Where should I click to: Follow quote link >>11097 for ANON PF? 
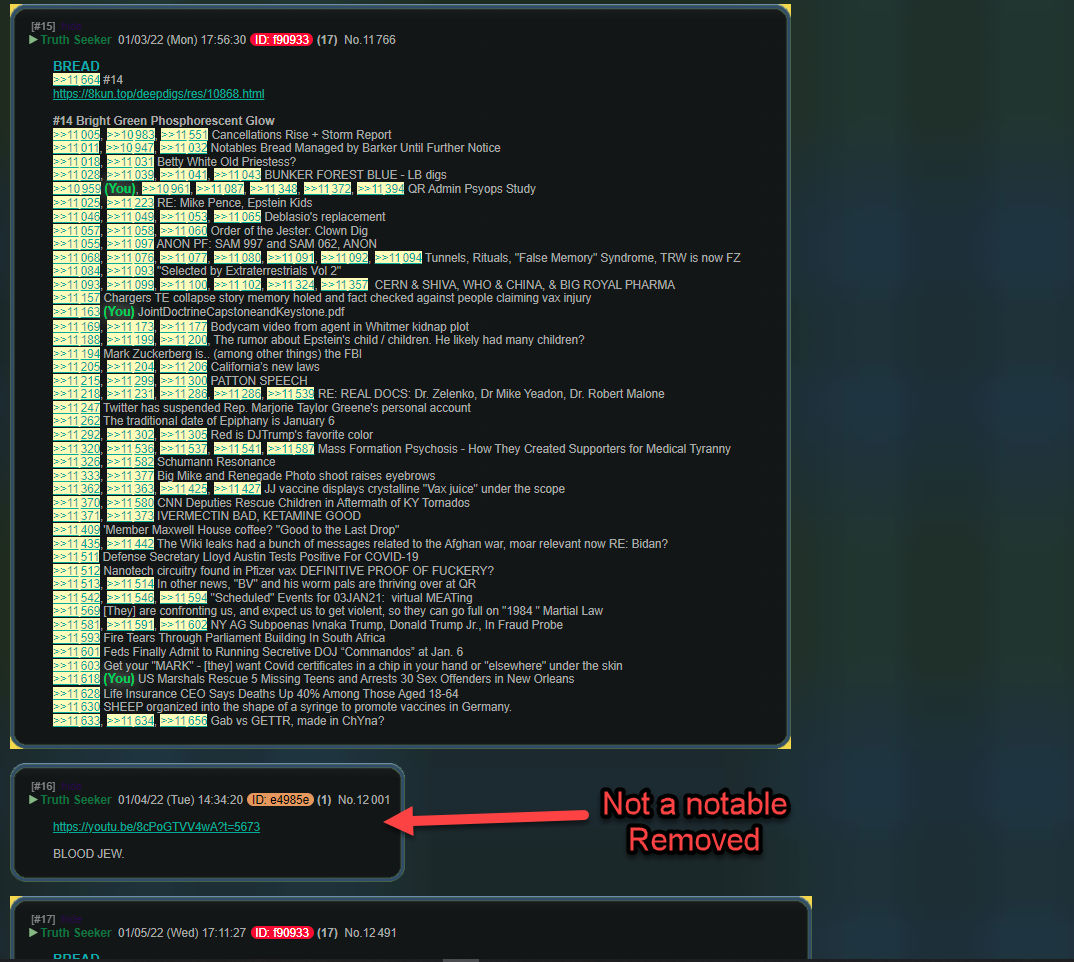pyautogui.click(x=130, y=244)
